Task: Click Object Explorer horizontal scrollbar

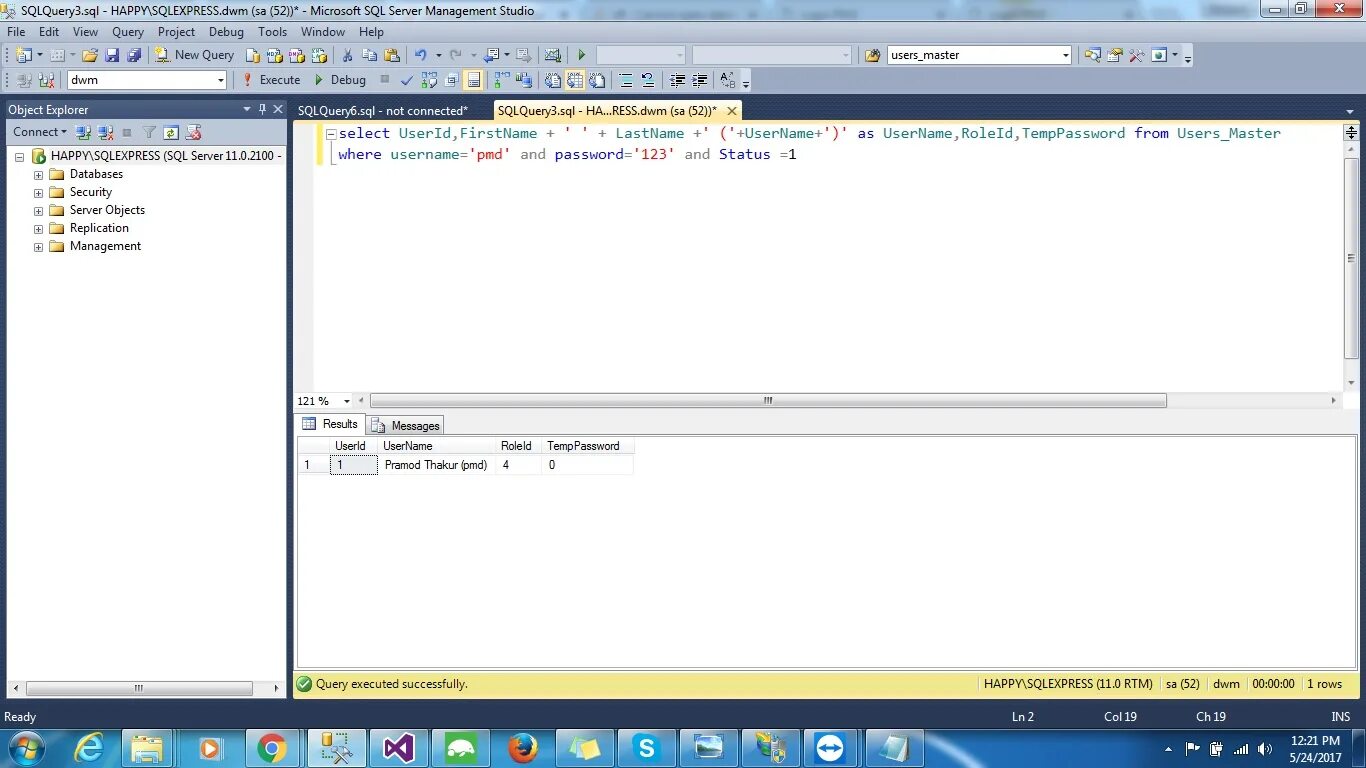Action: pos(139,688)
